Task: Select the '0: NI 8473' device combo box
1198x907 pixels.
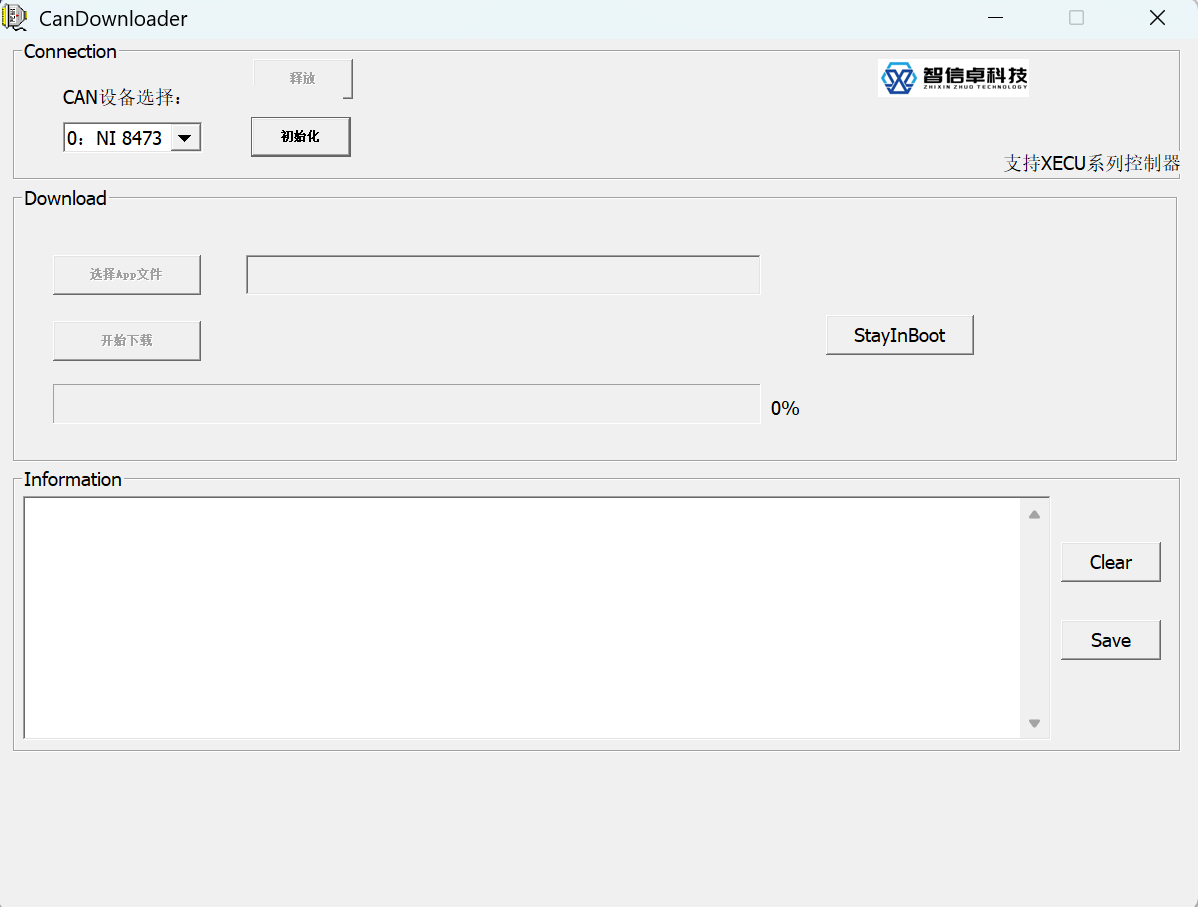Action: 116,138
